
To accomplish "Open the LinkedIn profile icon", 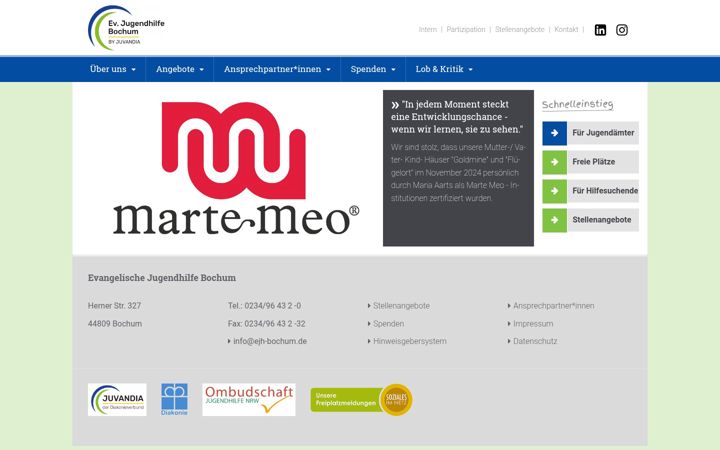I will coord(600,30).
